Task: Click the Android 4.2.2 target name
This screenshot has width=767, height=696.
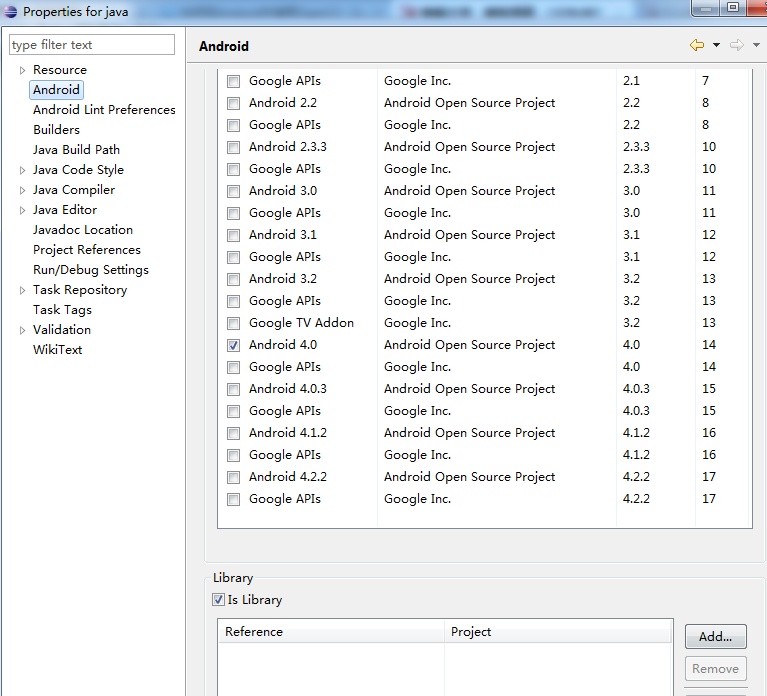Action: coord(288,477)
